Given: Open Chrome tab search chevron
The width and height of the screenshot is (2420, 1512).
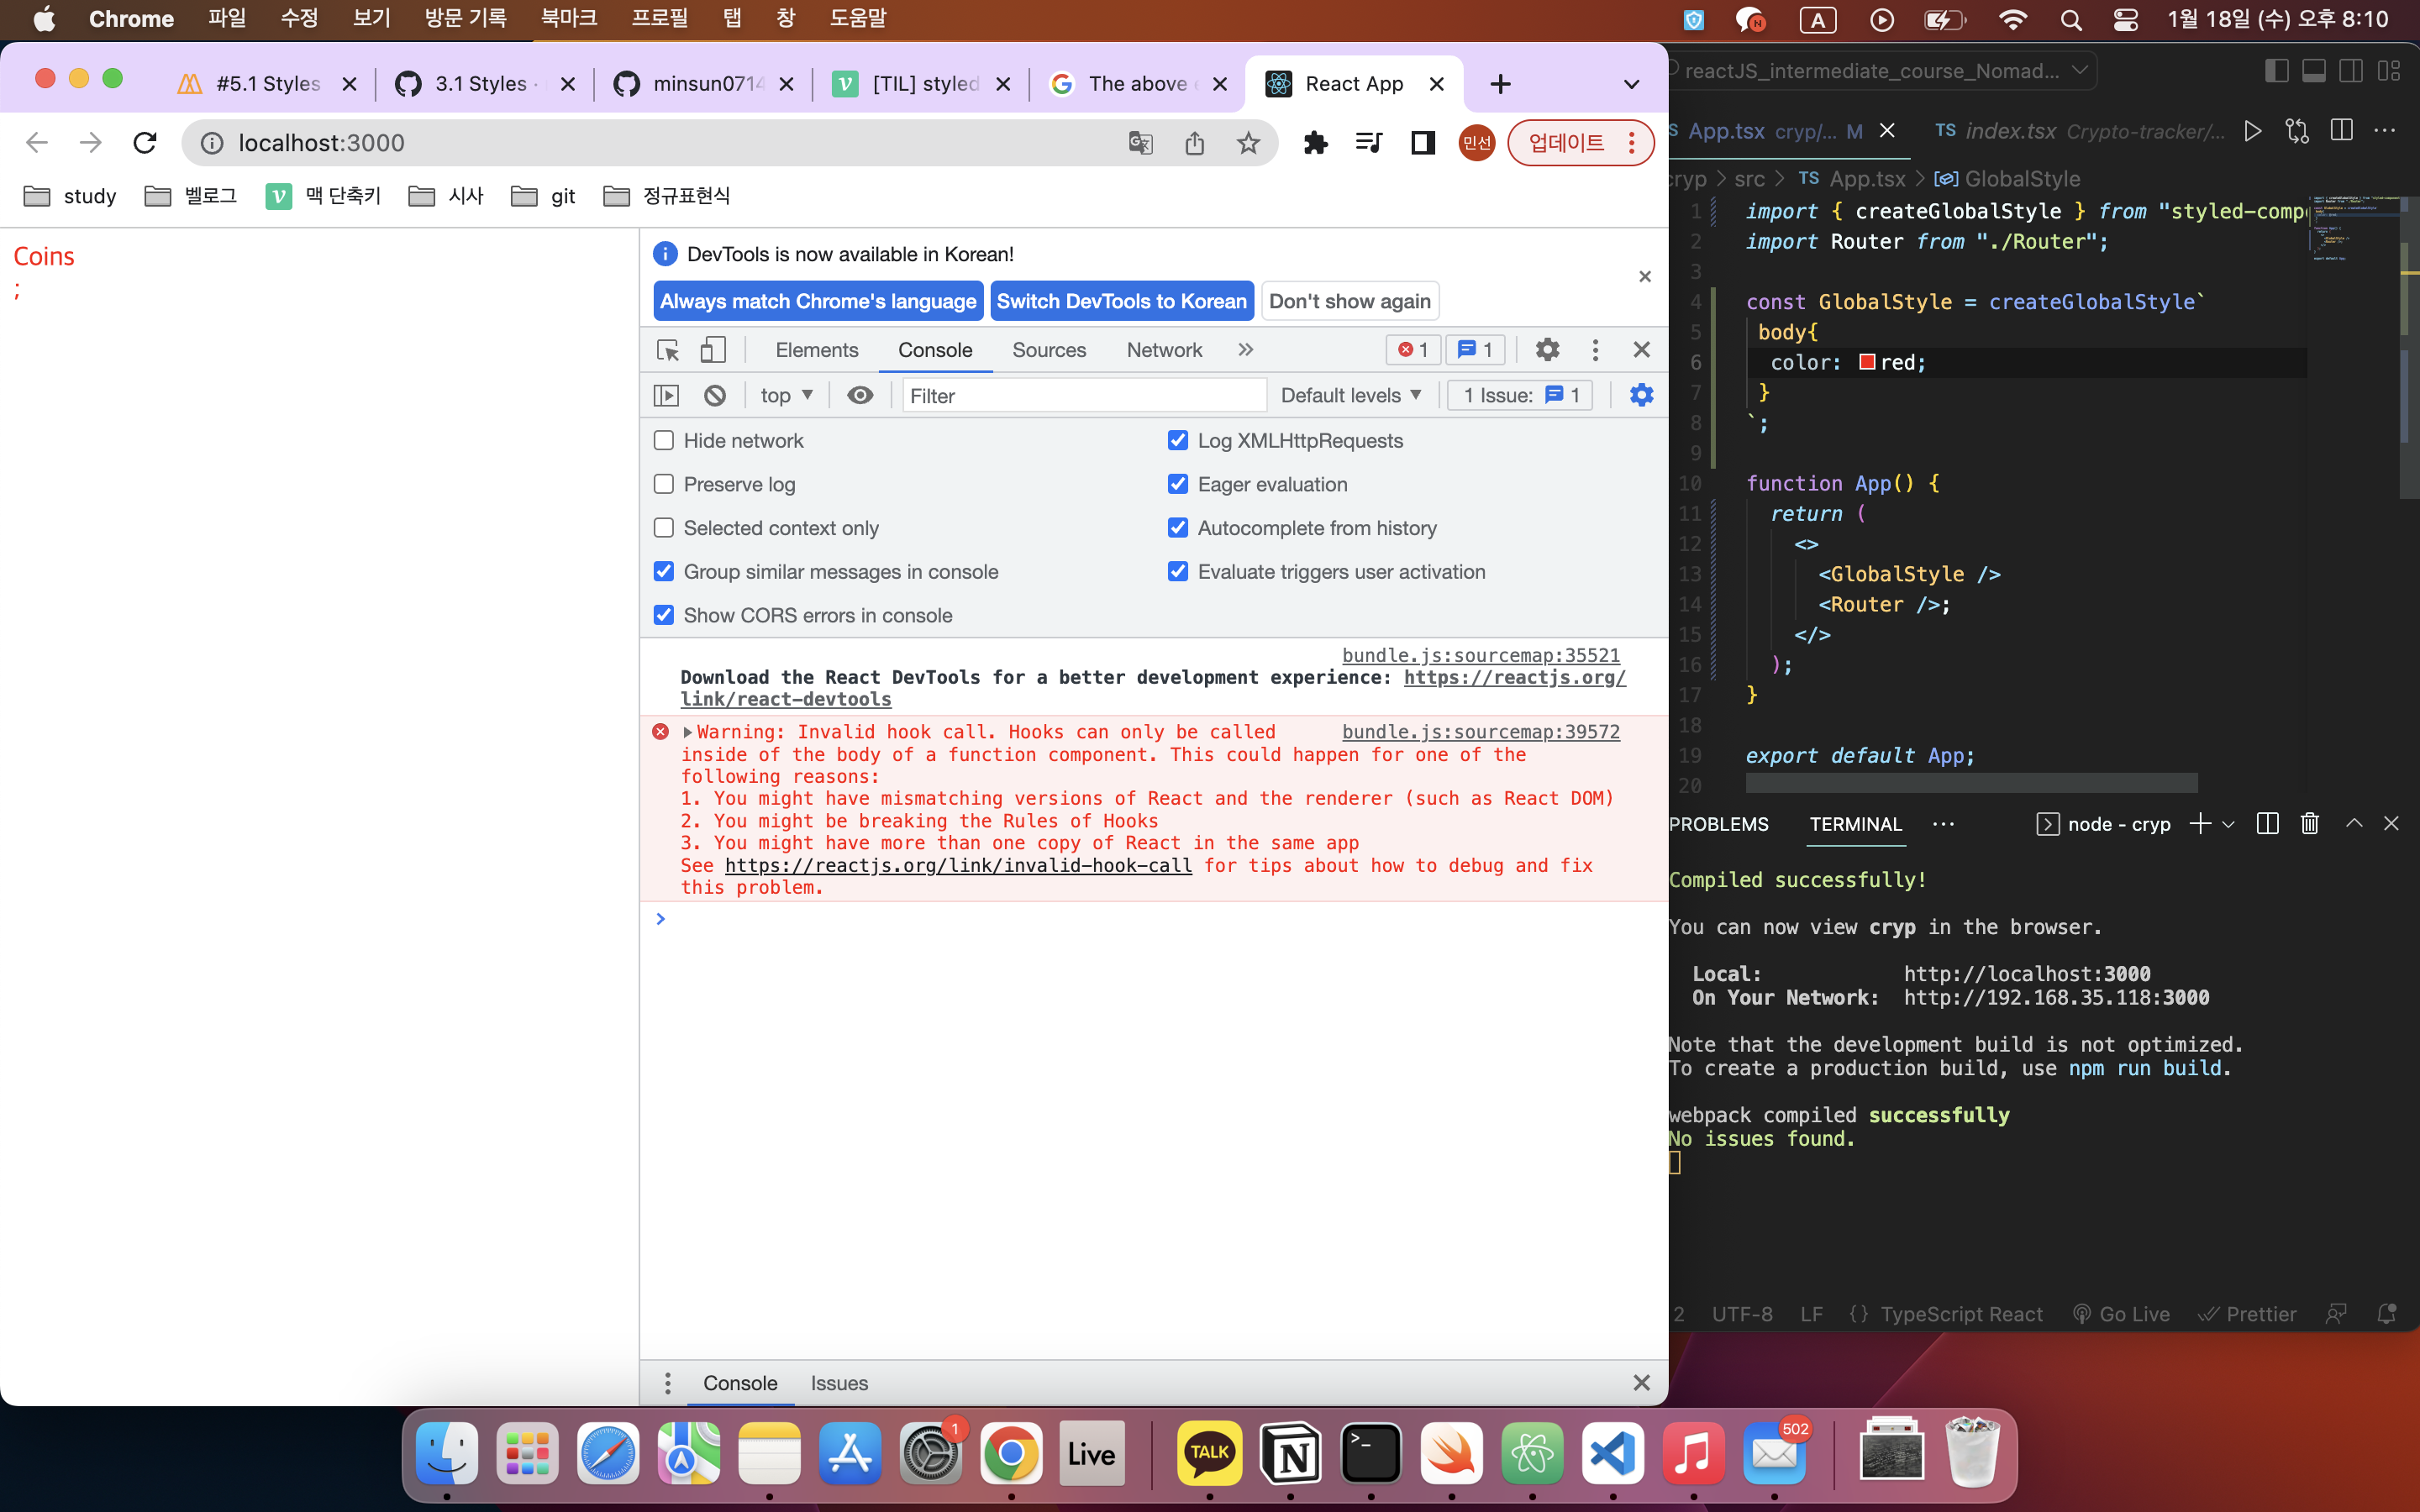Looking at the screenshot, I should coord(1631,84).
